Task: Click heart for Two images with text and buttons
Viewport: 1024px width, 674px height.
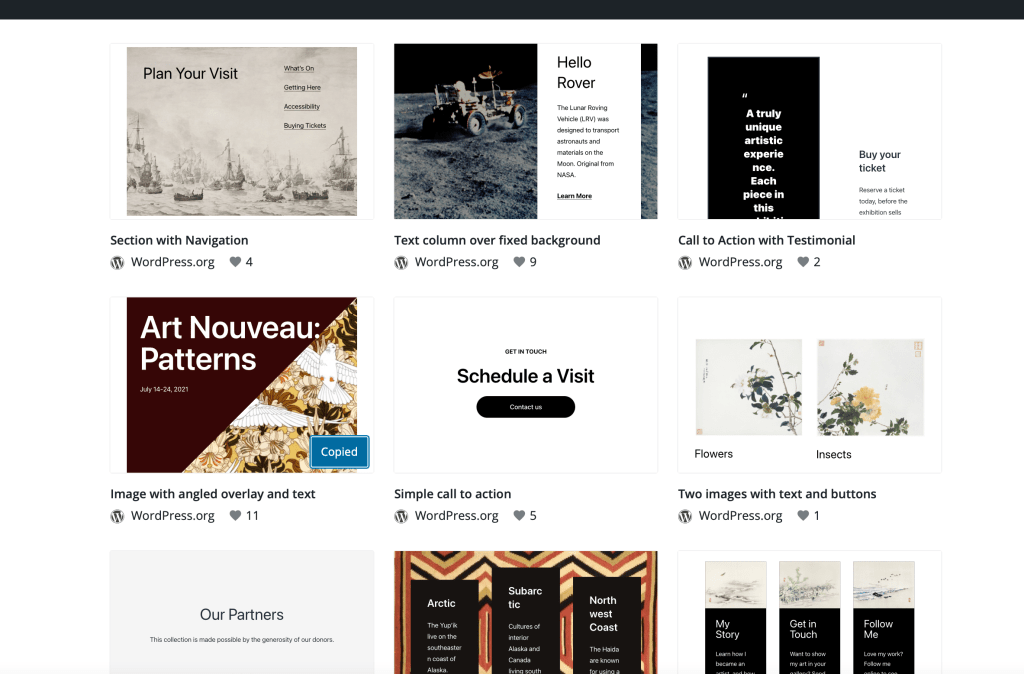Action: point(803,515)
